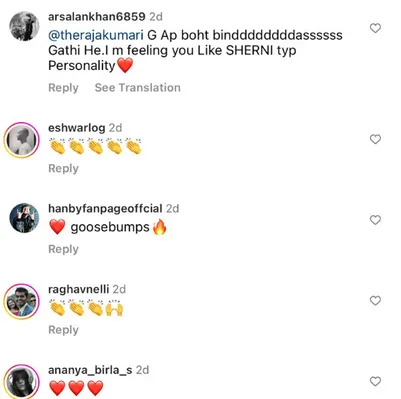Open ananya_birla_s's story avatar
Image resolution: width=401 pixels, height=399 pixels.
[22, 382]
